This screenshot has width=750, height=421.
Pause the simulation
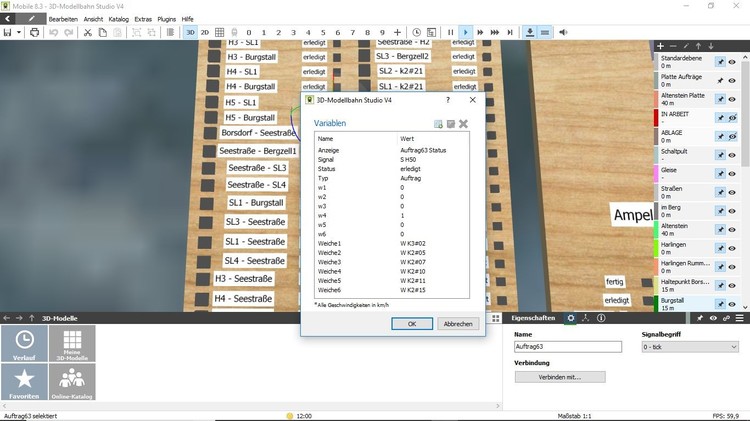click(451, 33)
